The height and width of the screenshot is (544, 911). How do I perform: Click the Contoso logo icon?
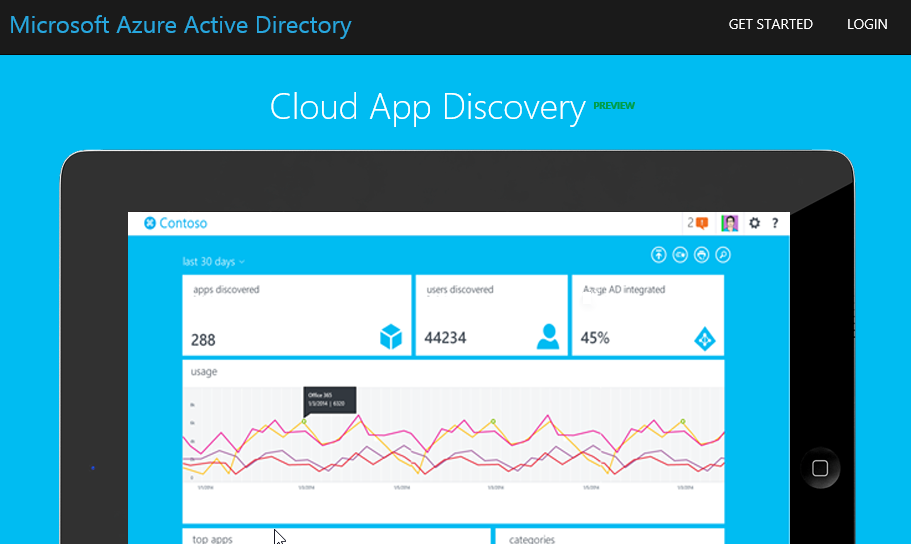pyautogui.click(x=150, y=223)
